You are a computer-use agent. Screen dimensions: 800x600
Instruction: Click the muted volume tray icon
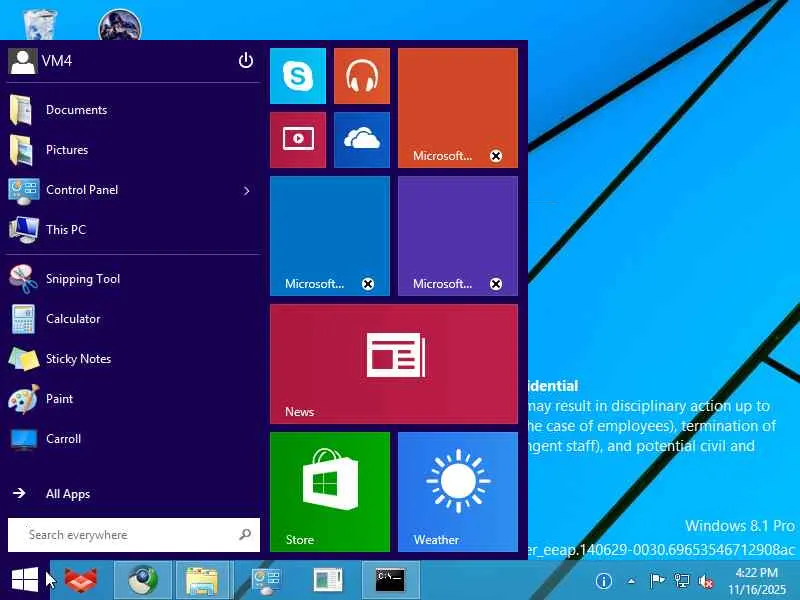coord(706,581)
